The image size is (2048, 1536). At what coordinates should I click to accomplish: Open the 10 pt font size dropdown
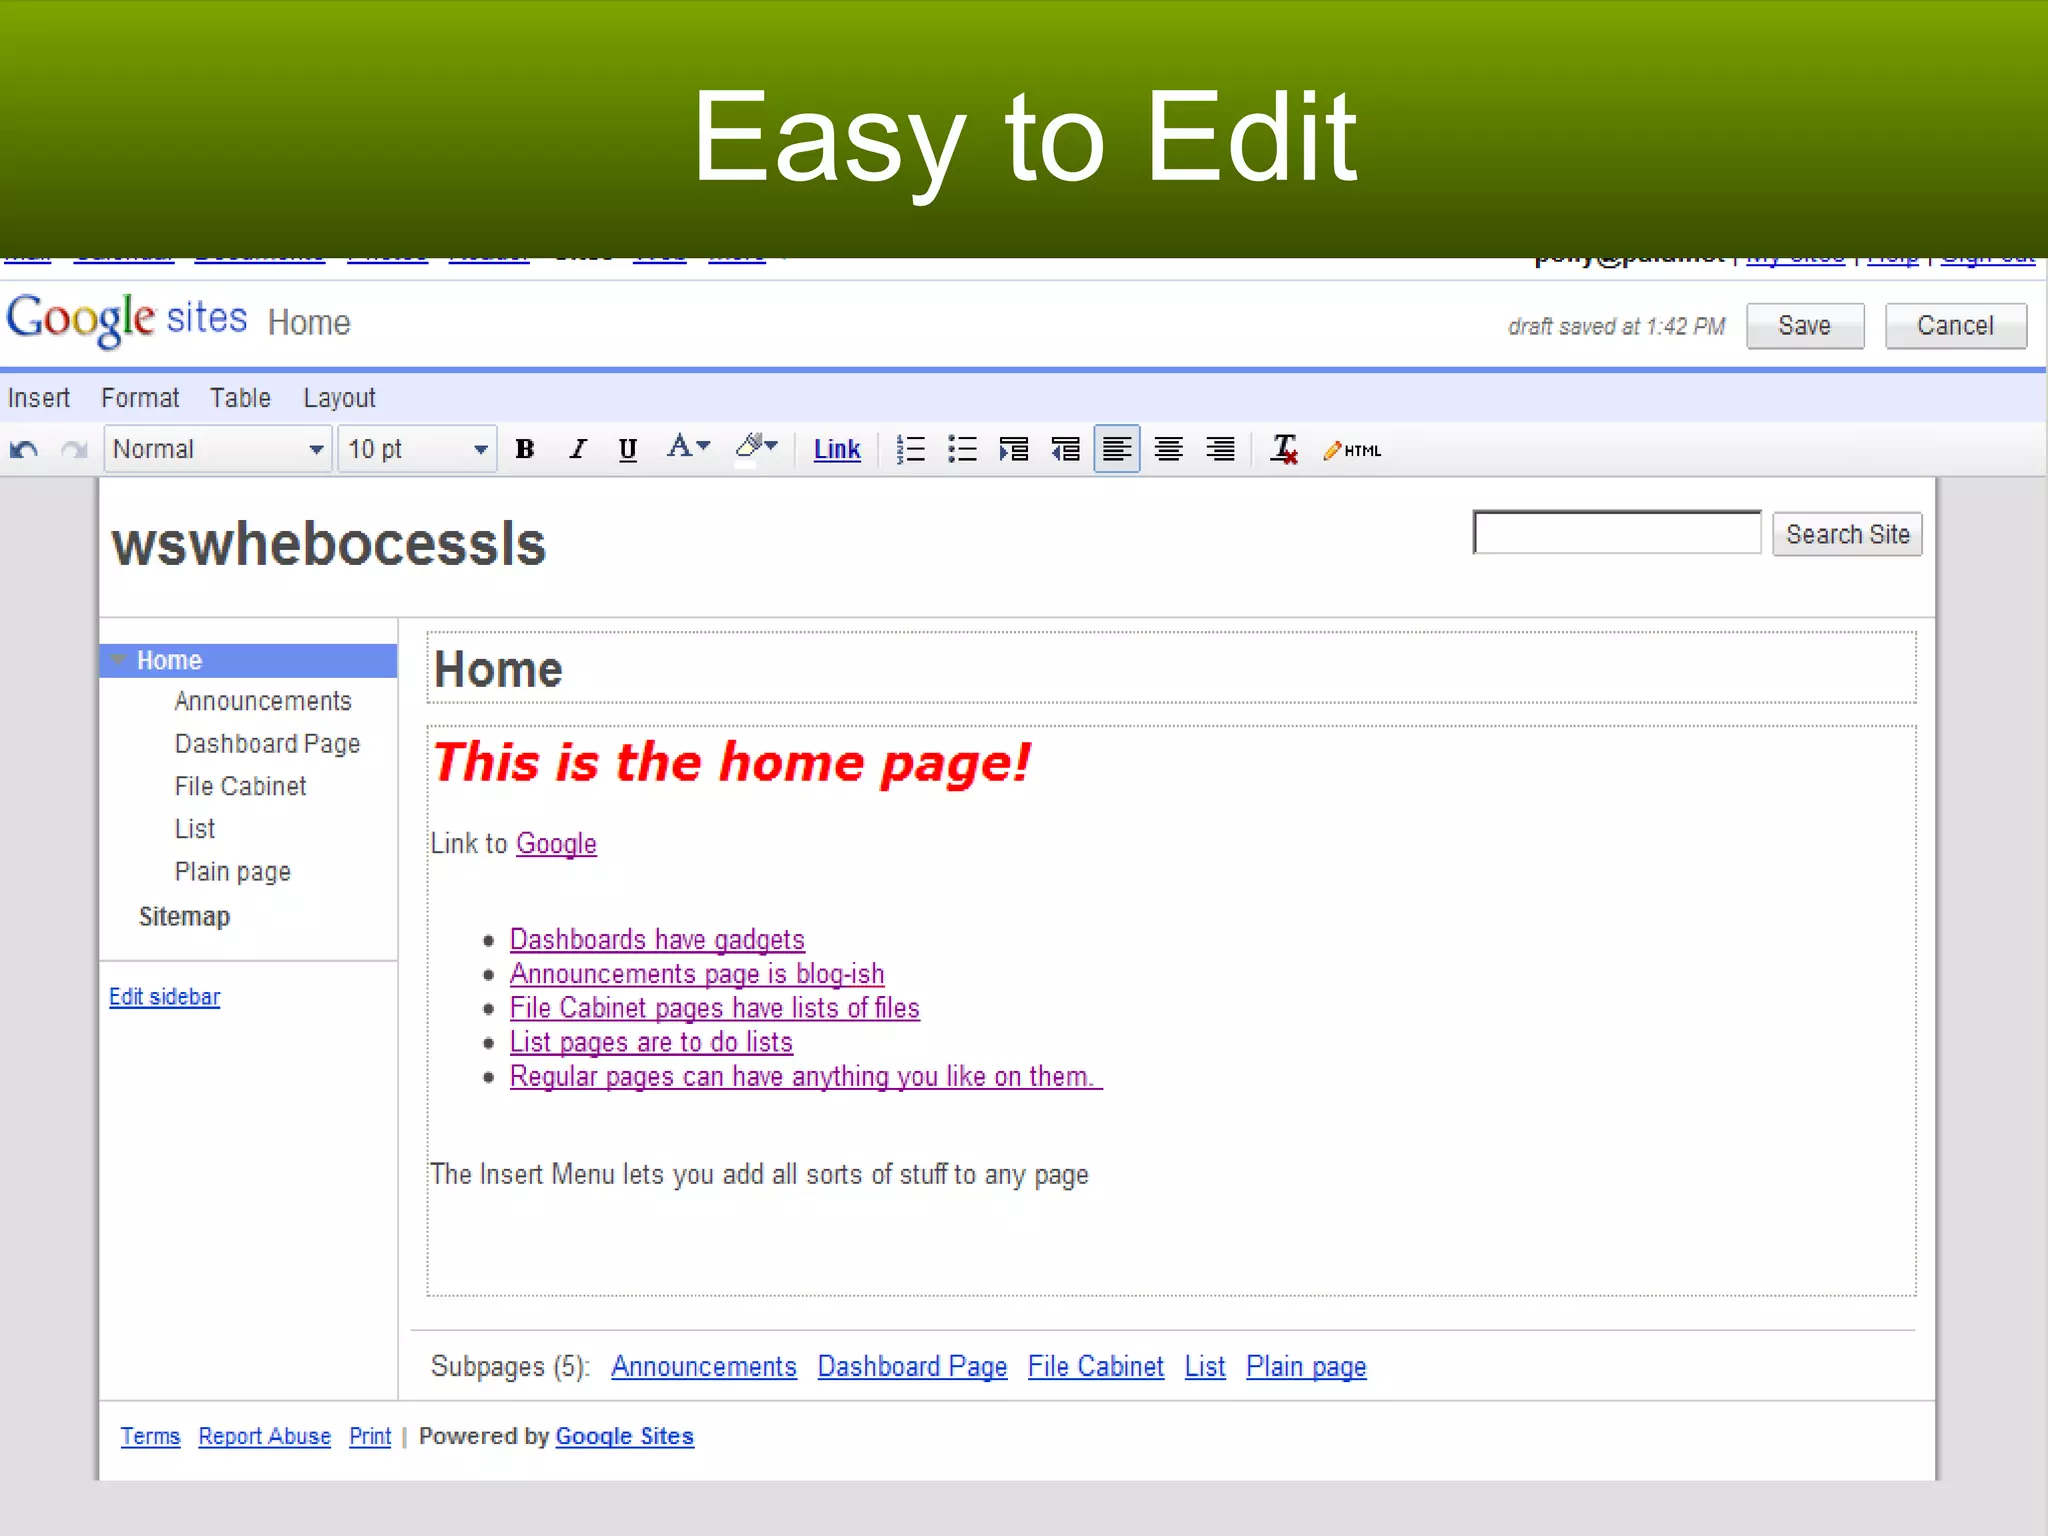pos(417,450)
